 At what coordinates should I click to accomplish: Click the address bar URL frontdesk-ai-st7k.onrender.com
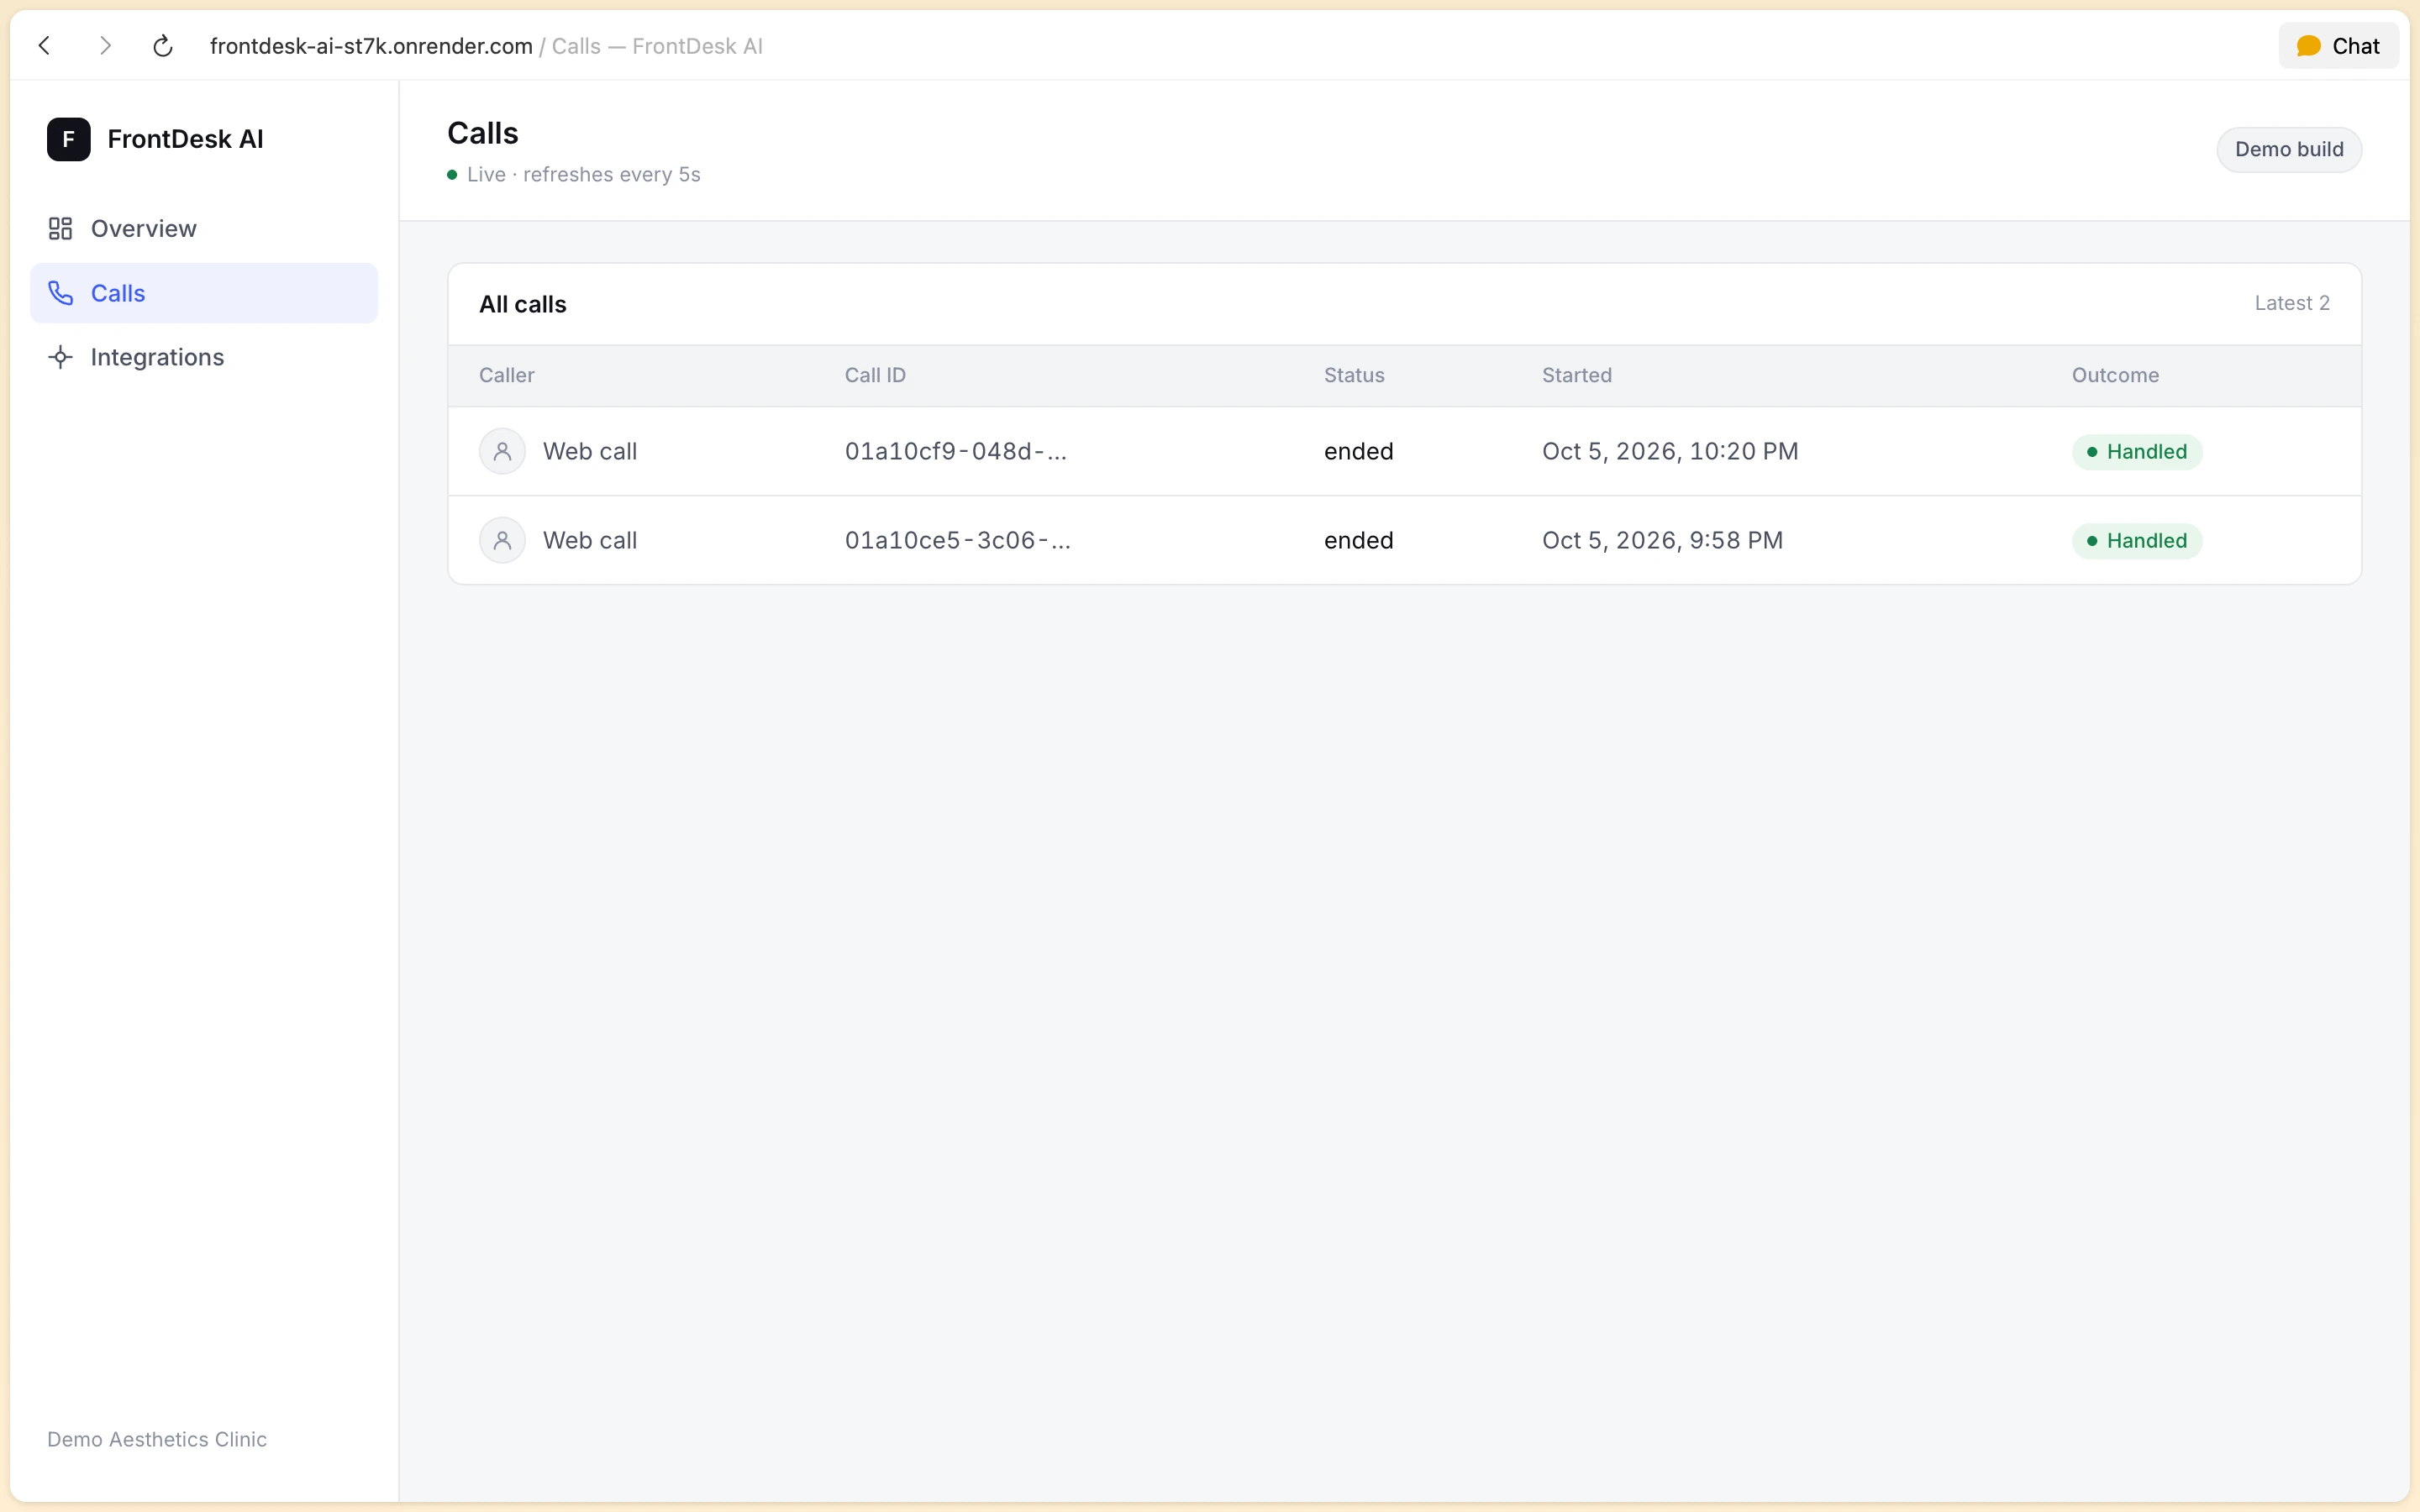click(371, 46)
